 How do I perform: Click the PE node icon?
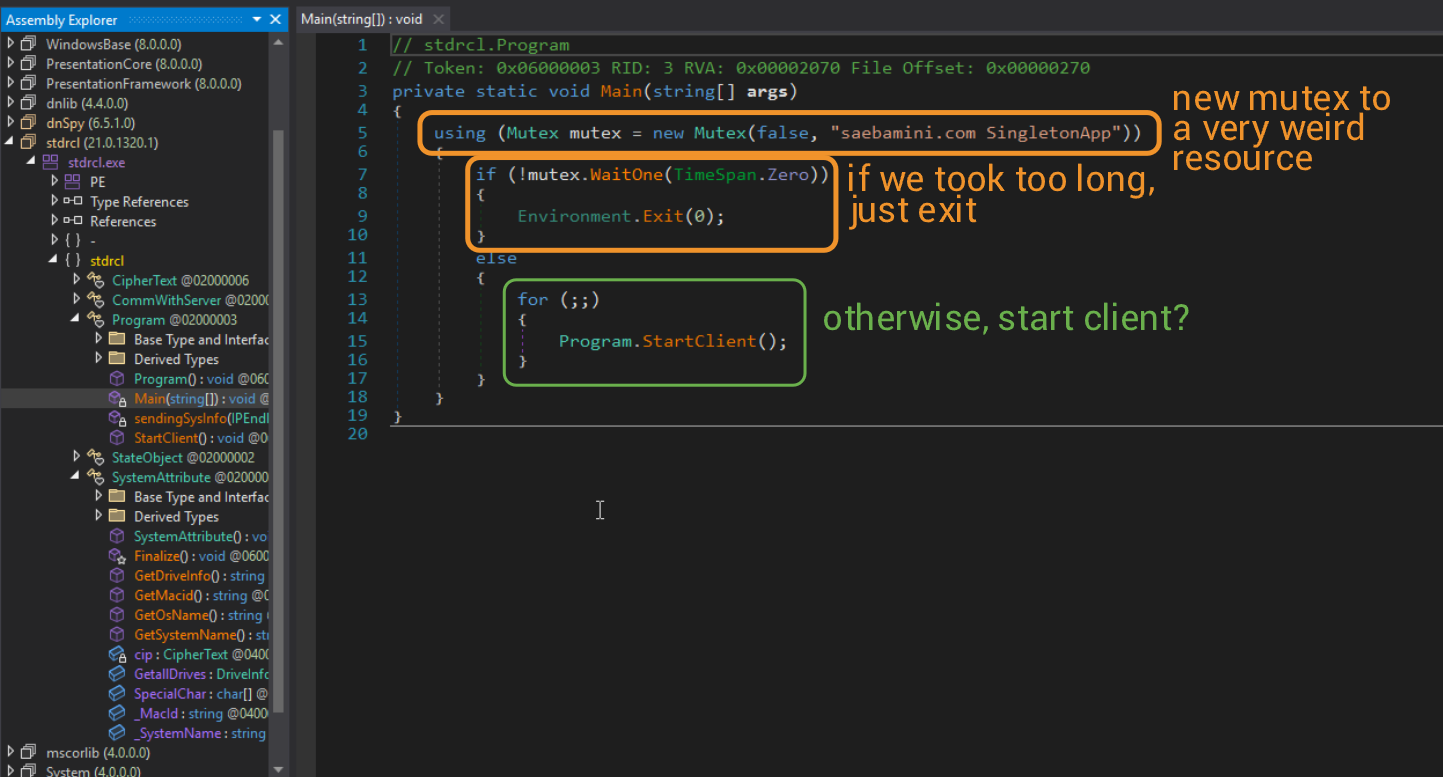[72, 182]
